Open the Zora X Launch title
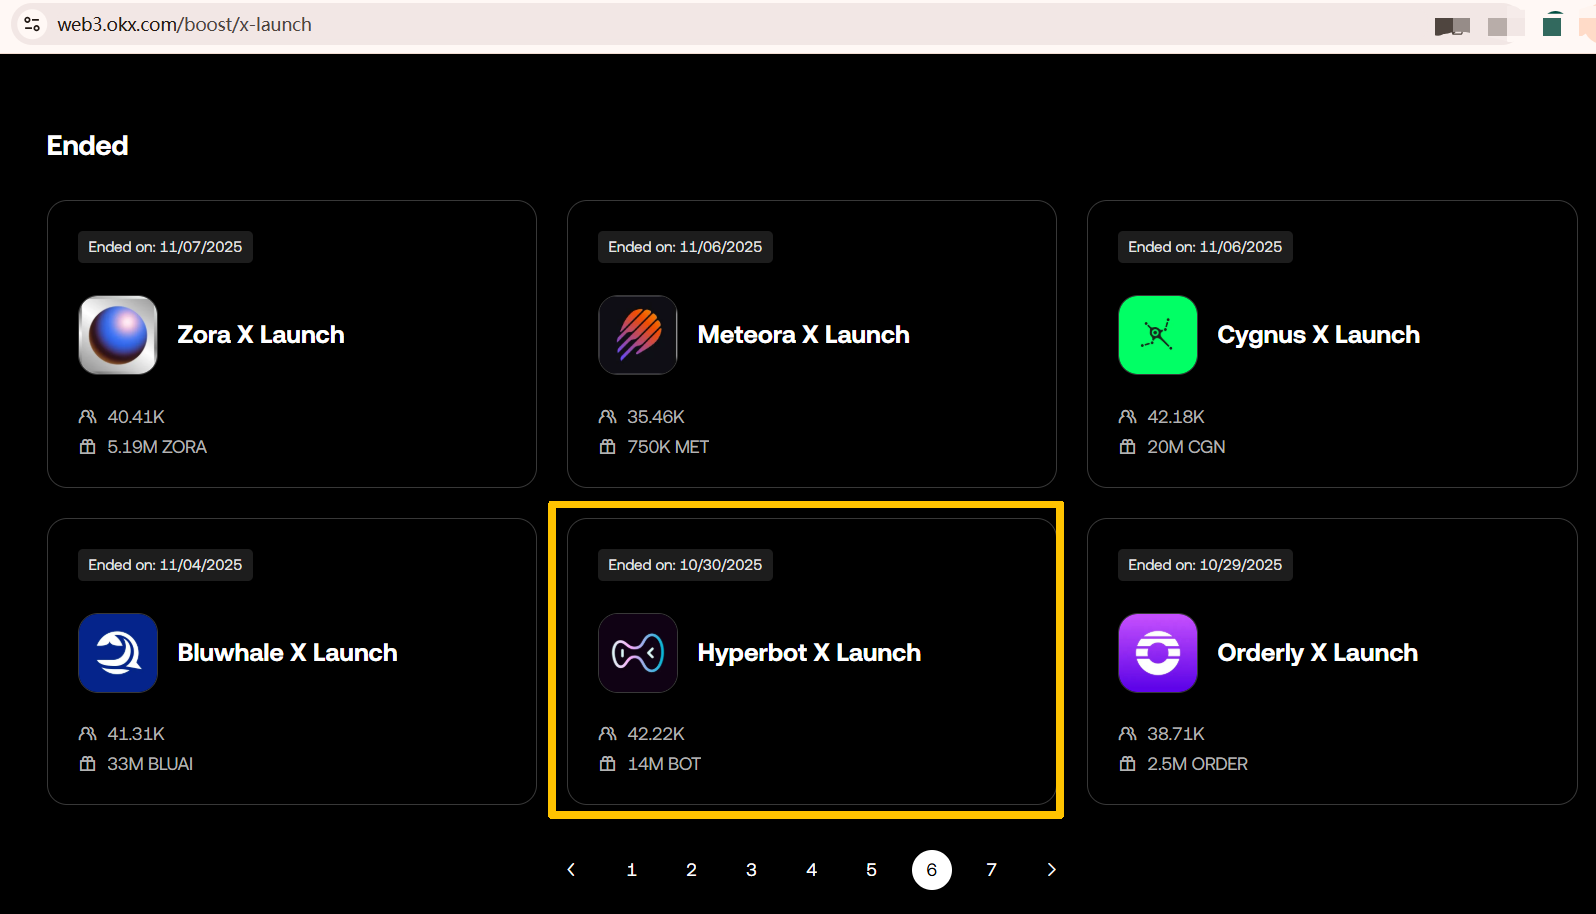 pos(261,335)
